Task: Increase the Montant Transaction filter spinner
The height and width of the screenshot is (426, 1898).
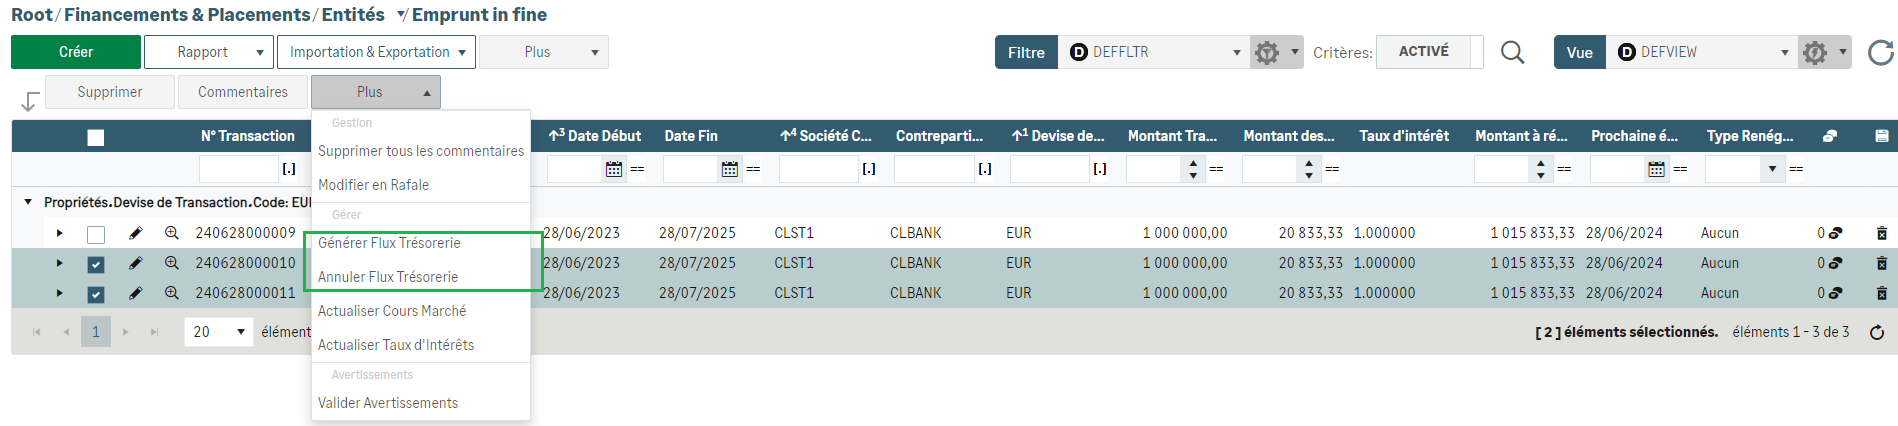Action: pos(1193,164)
